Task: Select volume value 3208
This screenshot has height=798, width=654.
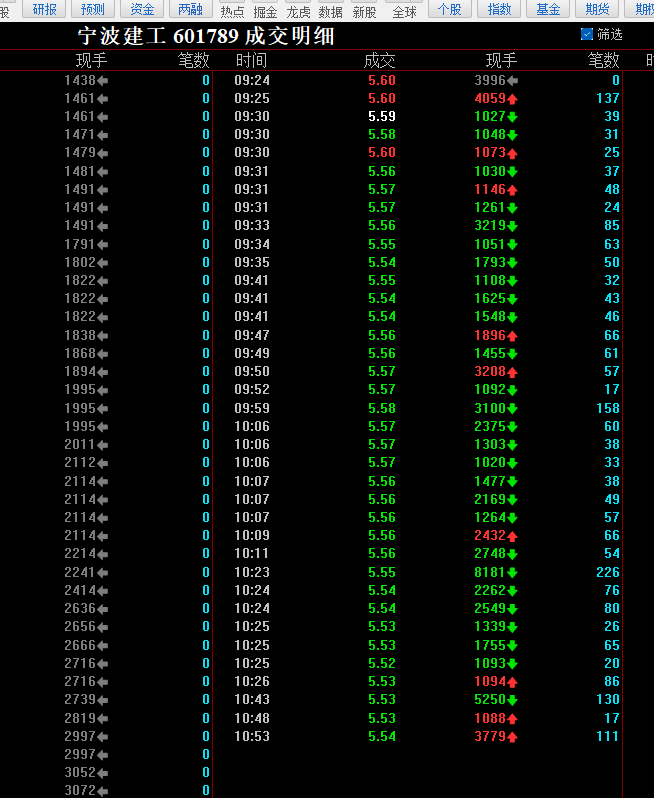Action: click(490, 371)
